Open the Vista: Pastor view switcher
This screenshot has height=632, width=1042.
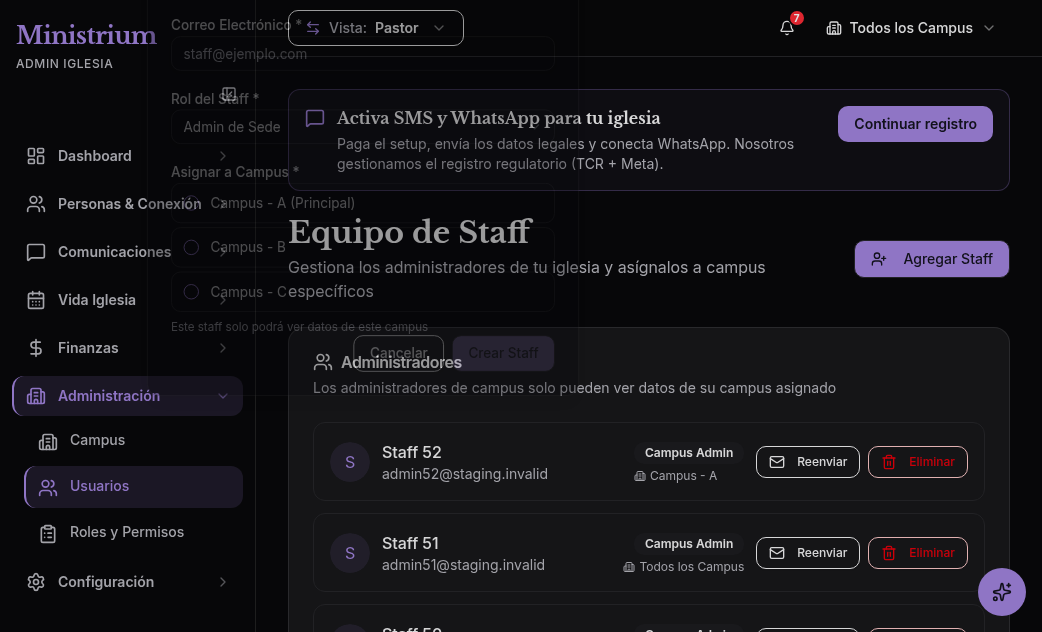375,28
